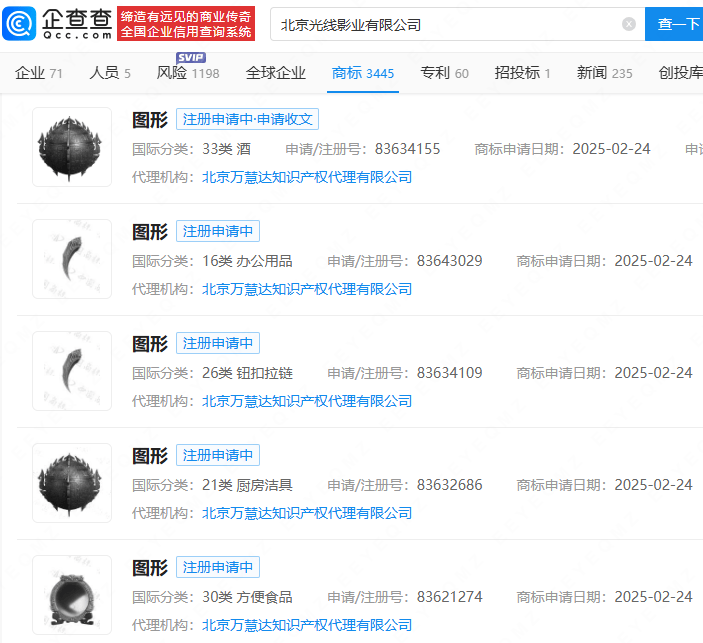Click 注册申请中 tag of the 26类 钮扣拉链 entry

pos(218,343)
